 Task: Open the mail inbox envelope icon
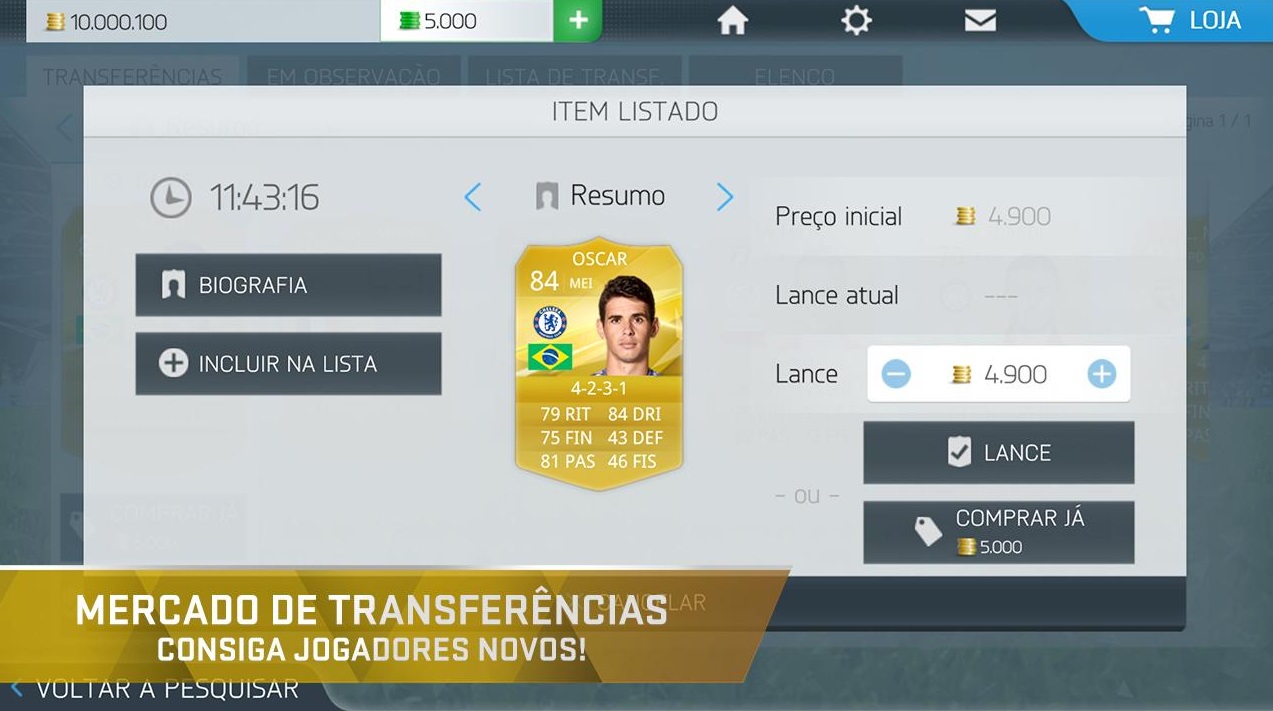point(980,21)
